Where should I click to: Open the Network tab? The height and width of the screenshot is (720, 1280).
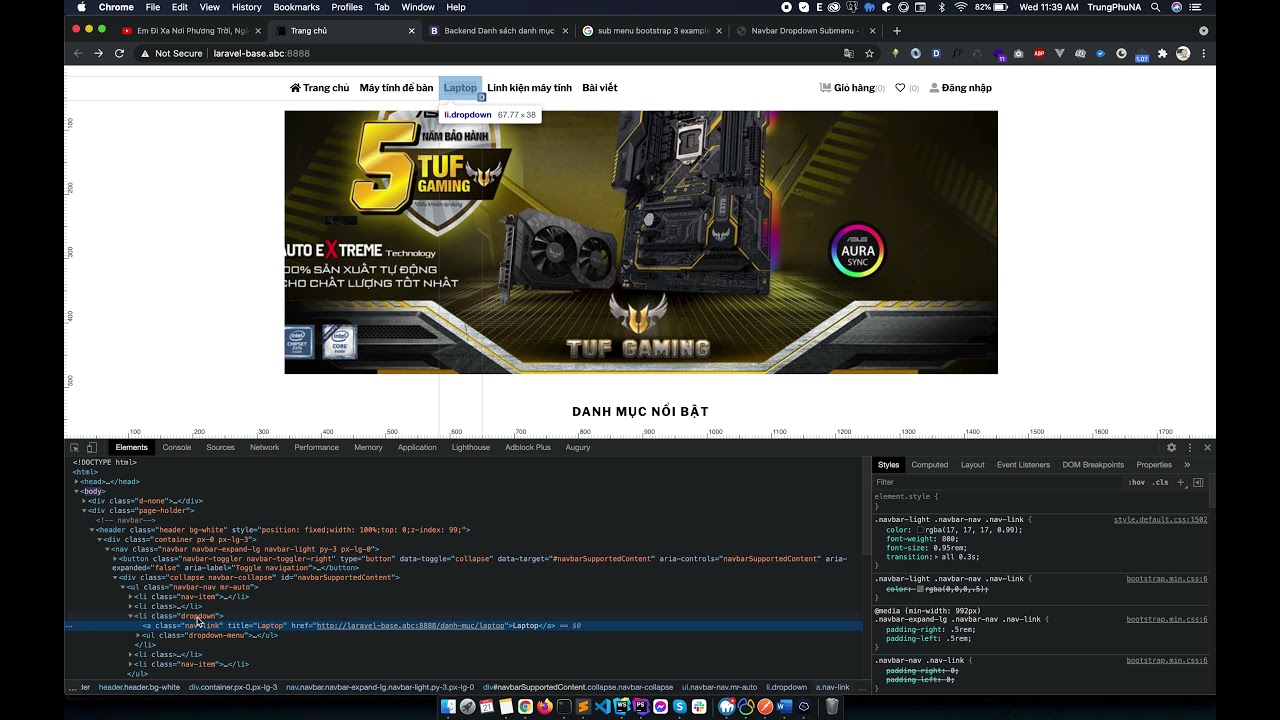click(264, 447)
